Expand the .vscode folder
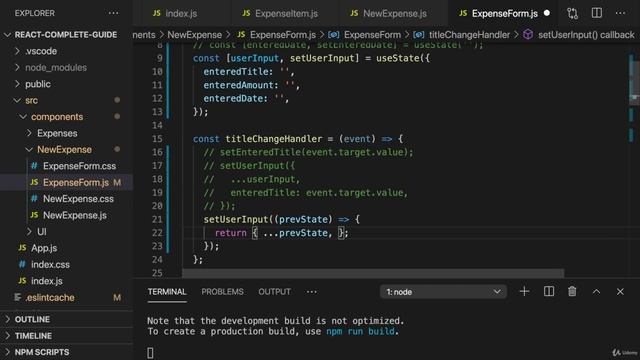The height and width of the screenshot is (360, 640). pyautogui.click(x=17, y=51)
